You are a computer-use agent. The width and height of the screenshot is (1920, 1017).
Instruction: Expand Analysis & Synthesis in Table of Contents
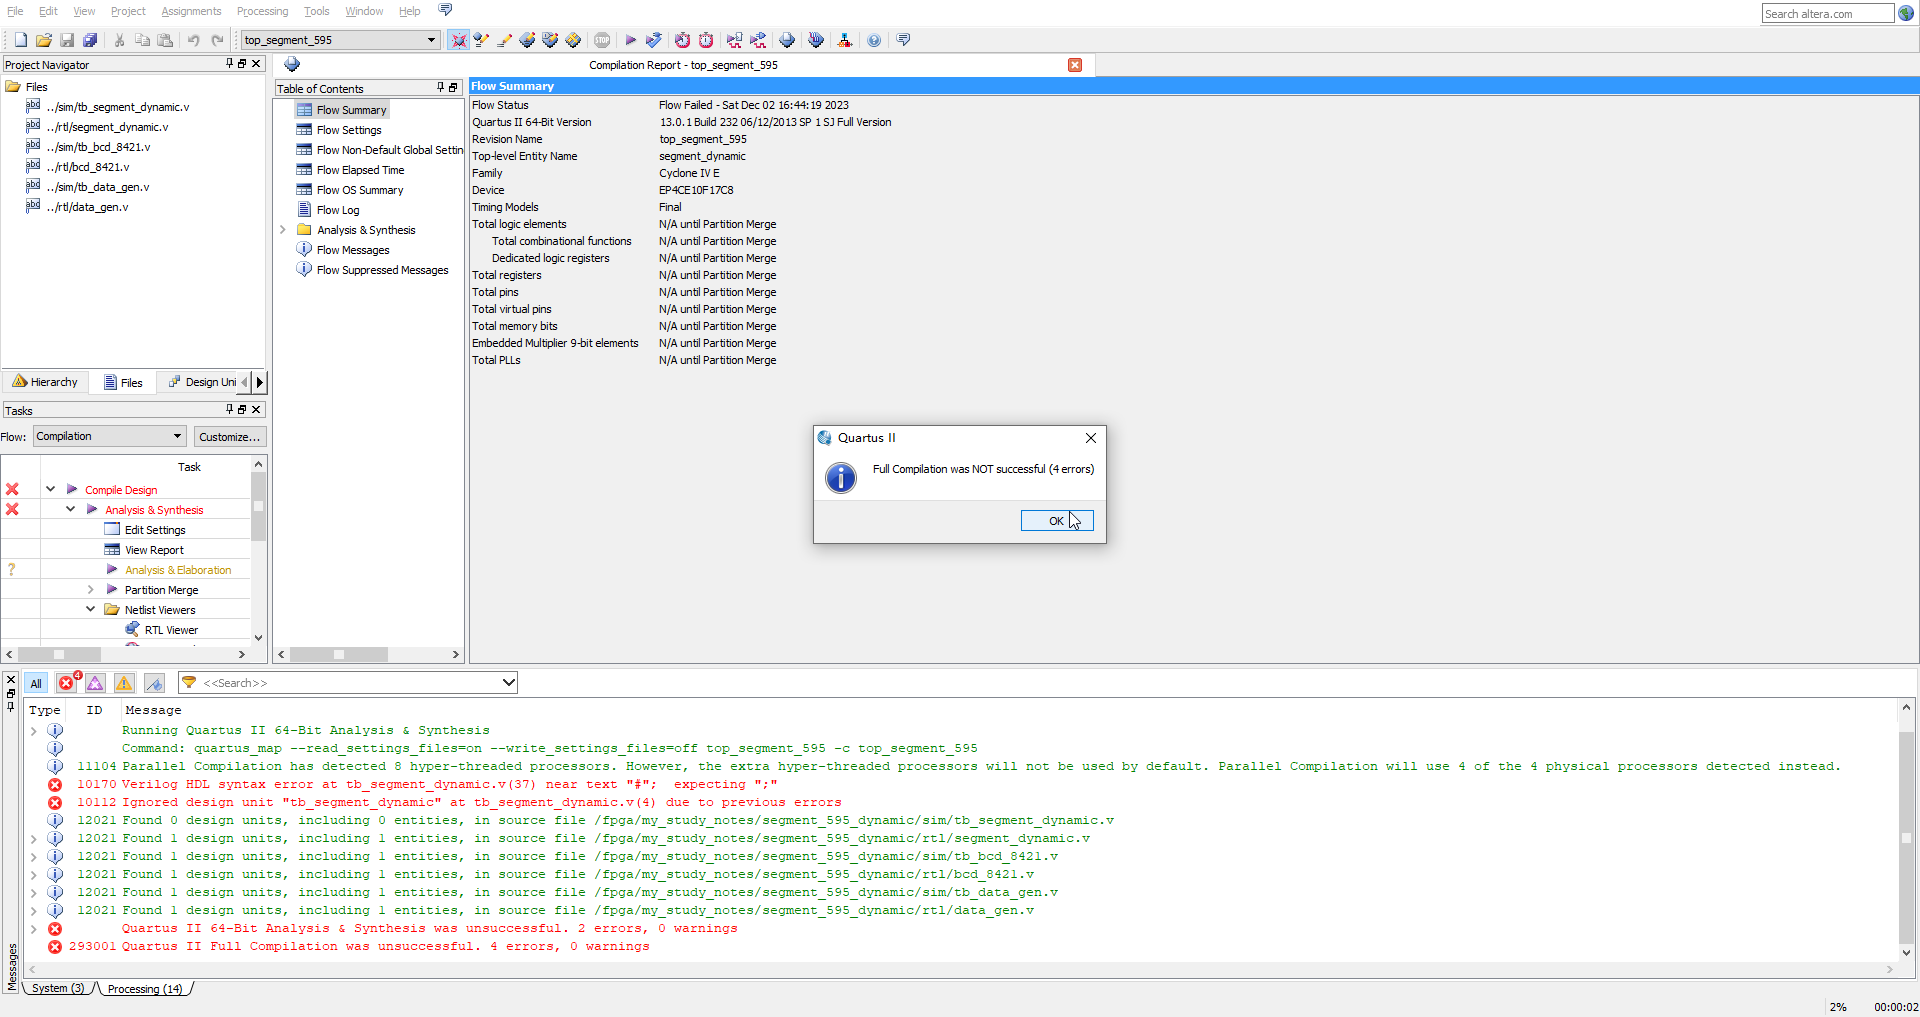coord(283,230)
